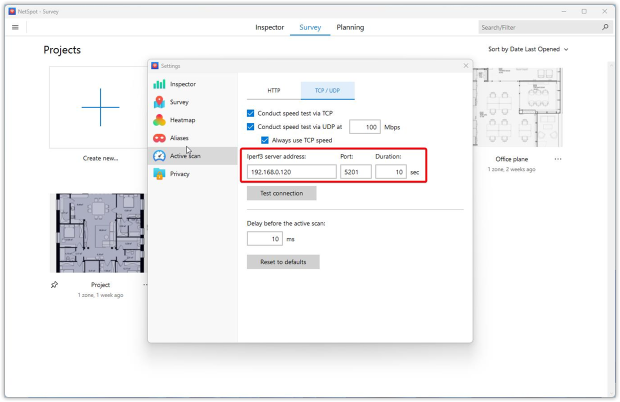Click the Office plane project name

coord(512,159)
